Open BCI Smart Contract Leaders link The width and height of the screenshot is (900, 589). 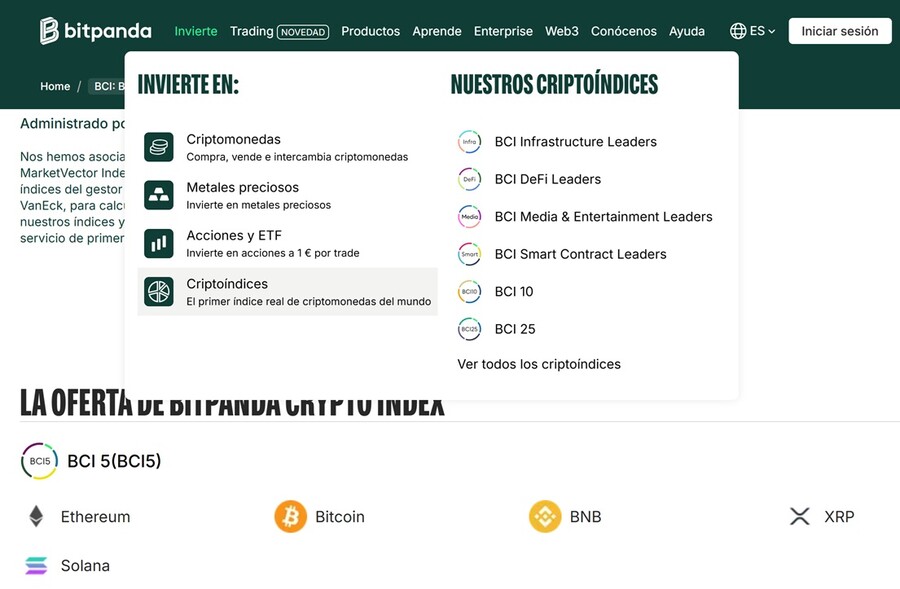(580, 254)
